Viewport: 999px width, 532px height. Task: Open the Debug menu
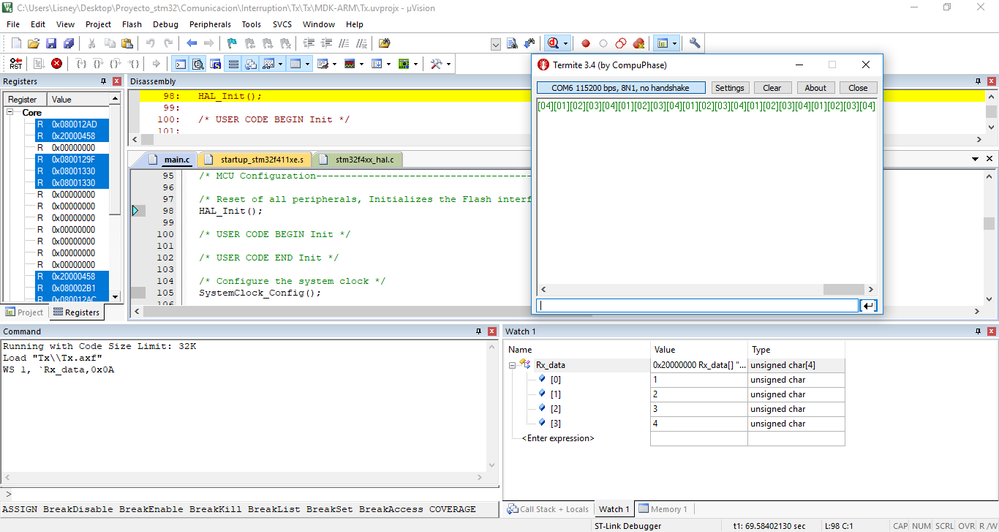tap(166, 24)
